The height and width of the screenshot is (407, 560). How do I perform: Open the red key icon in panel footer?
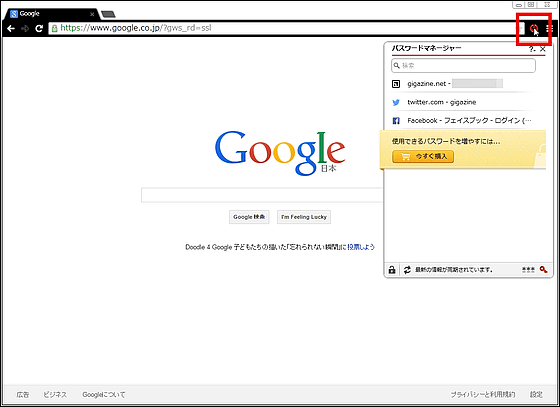point(544,270)
